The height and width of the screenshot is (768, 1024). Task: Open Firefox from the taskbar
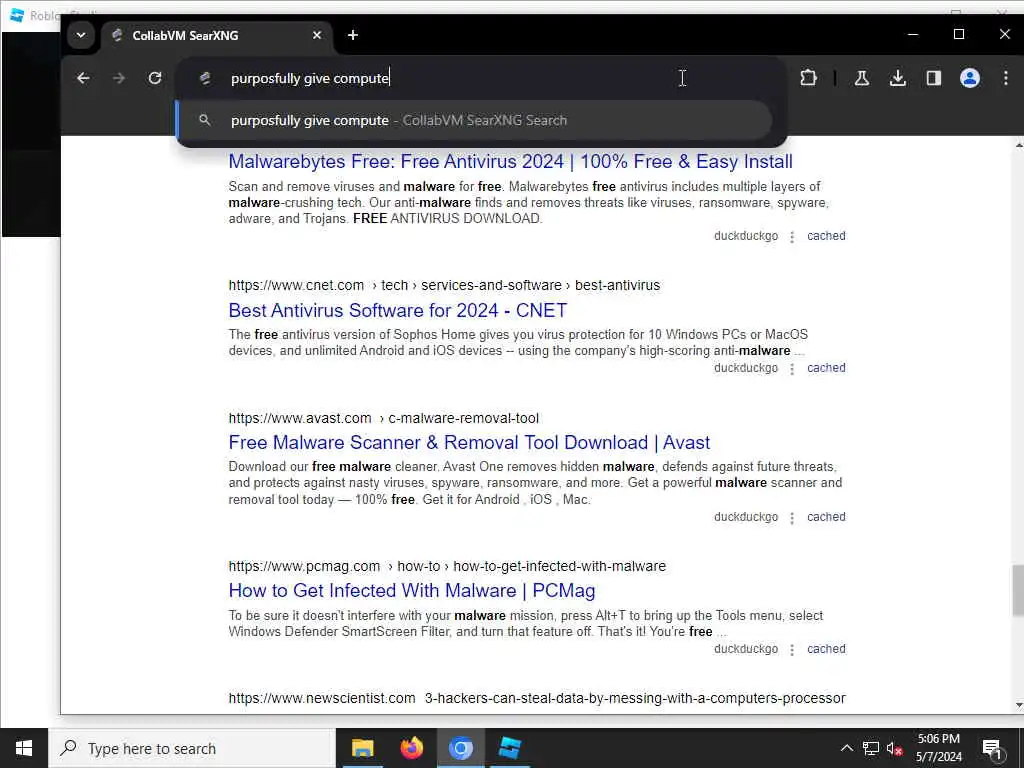point(411,748)
